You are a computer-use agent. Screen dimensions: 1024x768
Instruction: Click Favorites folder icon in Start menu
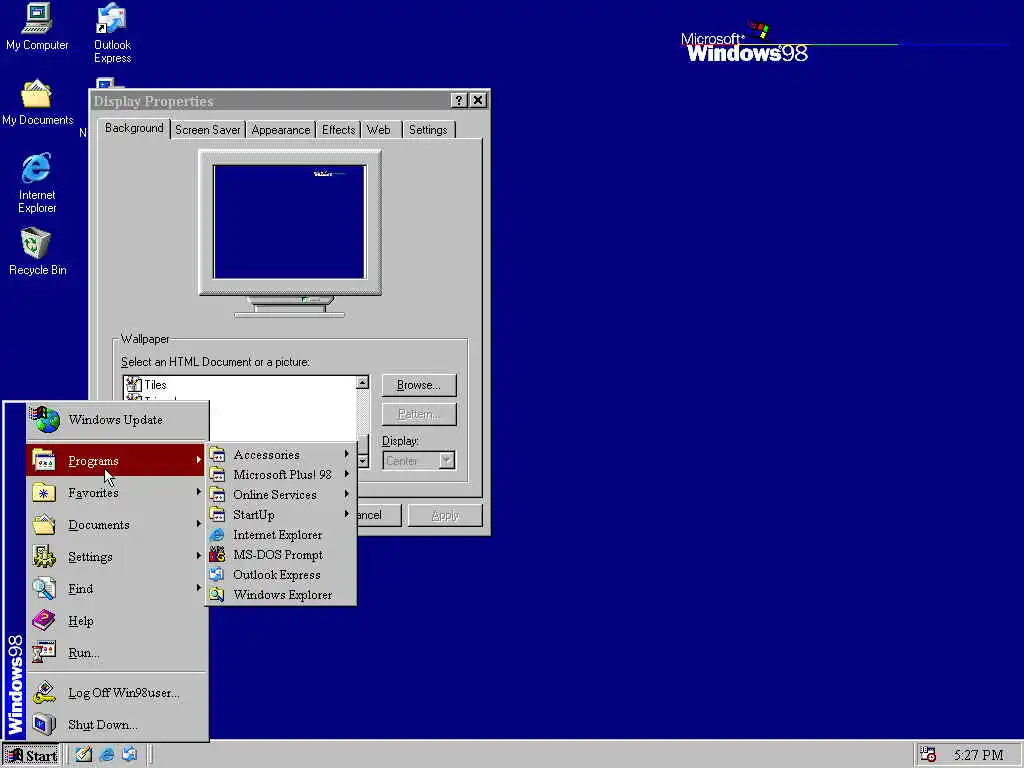tap(44, 492)
